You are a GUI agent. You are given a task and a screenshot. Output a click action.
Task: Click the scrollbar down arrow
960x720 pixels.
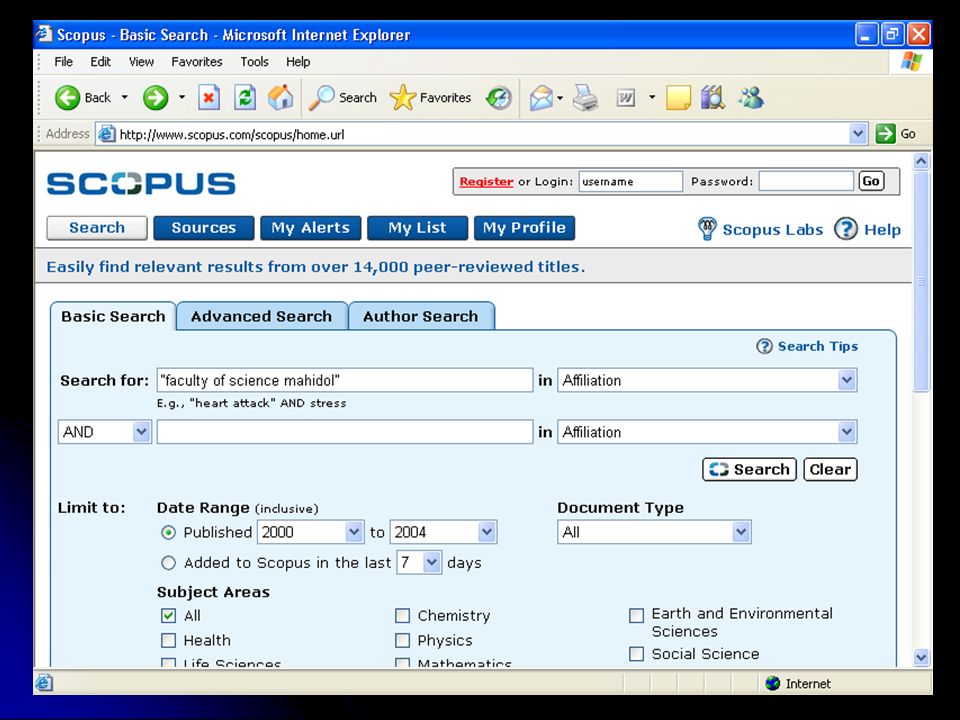tap(921, 658)
